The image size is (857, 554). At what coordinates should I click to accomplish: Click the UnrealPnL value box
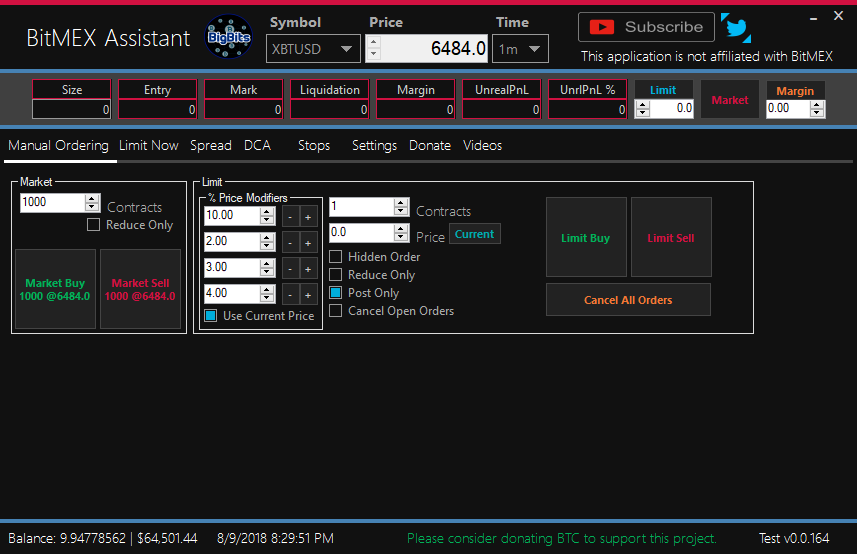pyautogui.click(x=502, y=109)
